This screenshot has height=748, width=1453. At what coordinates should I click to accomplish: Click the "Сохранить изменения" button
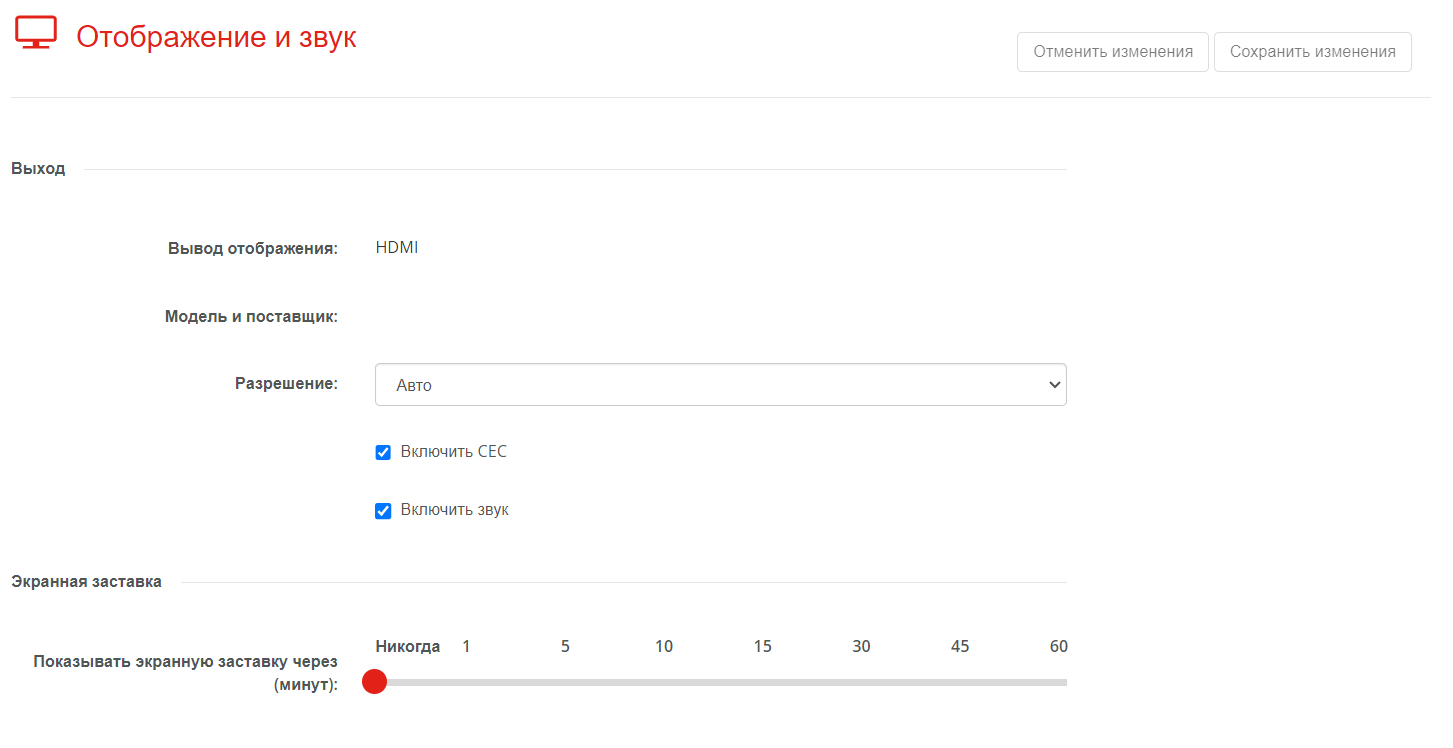(x=1313, y=52)
